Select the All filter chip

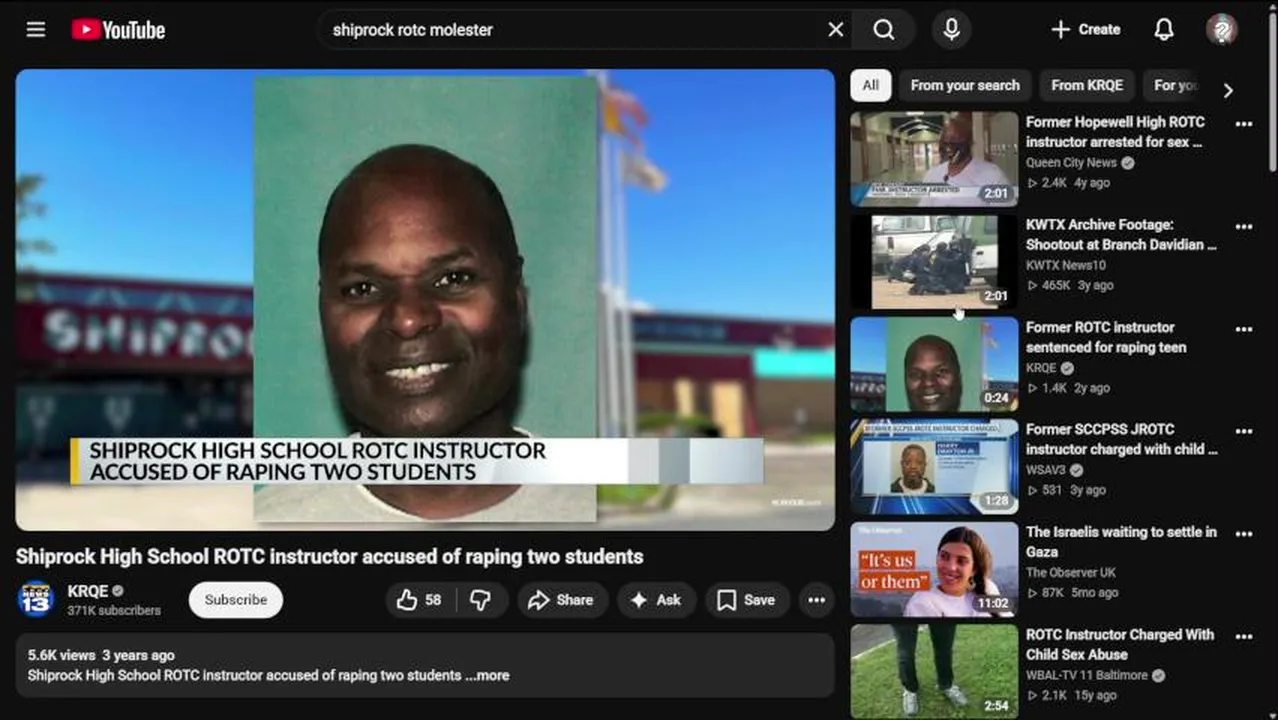coord(871,85)
